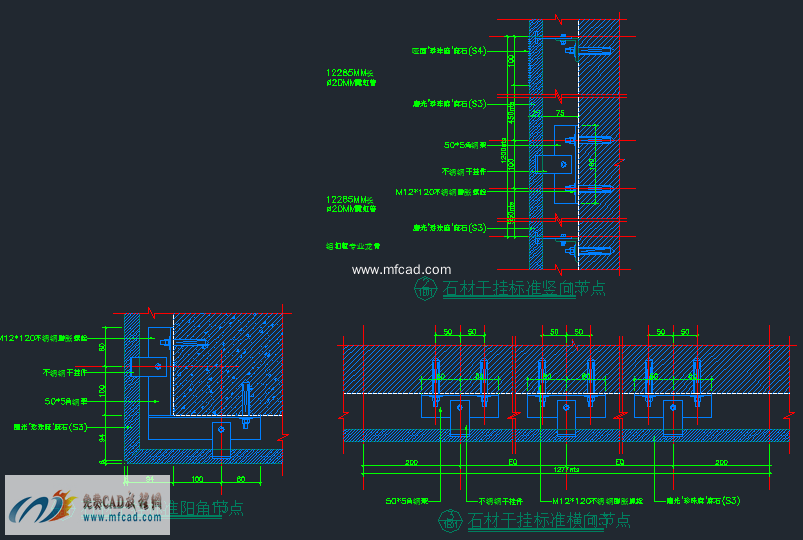Click the 1277mts overall dimension in the horizontal section
Image resolution: width=803 pixels, height=540 pixels.
(x=566, y=469)
